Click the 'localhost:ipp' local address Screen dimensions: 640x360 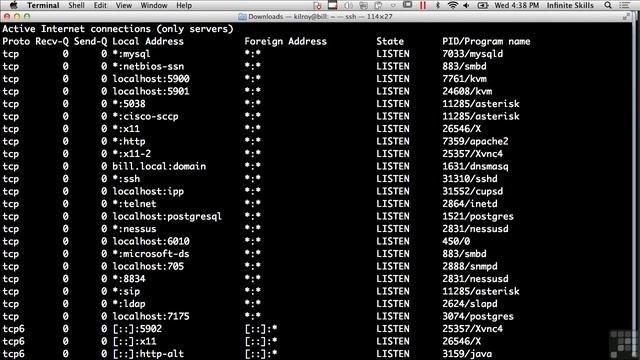point(148,191)
